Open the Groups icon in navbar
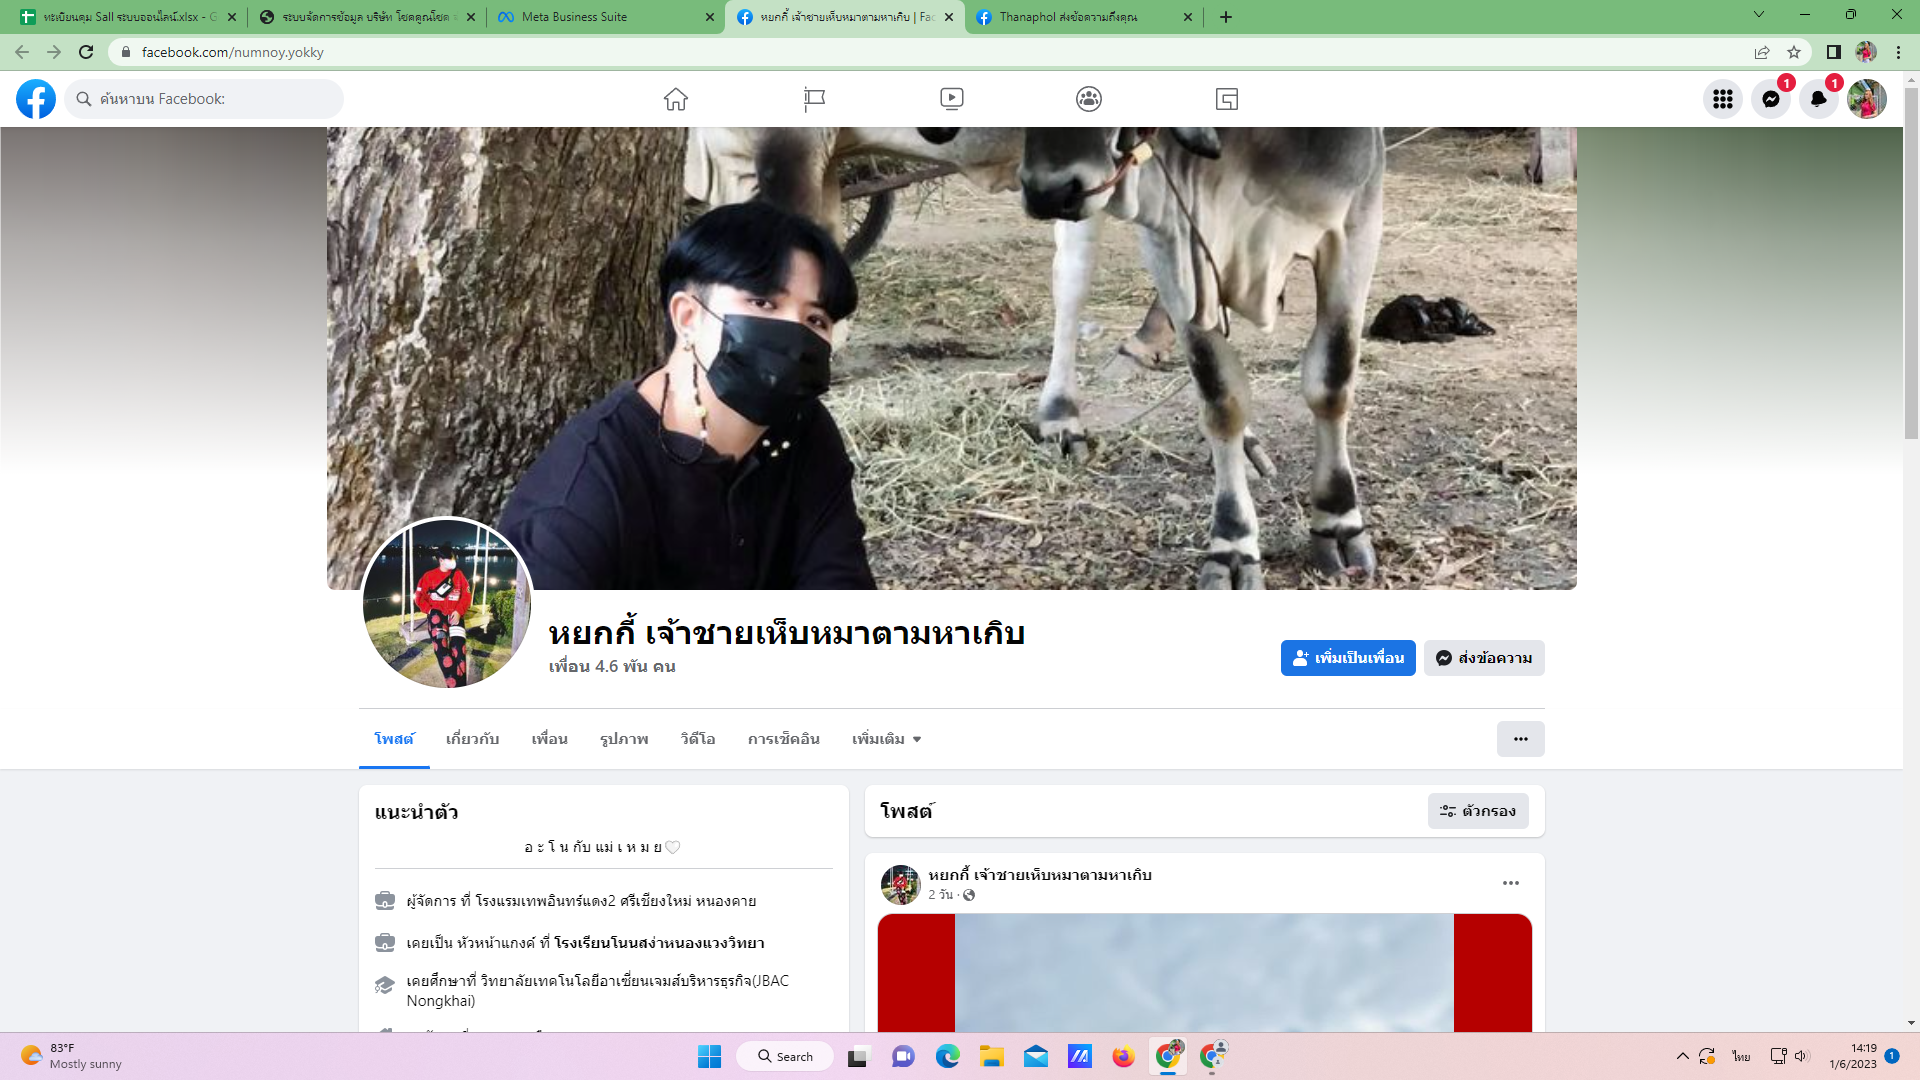Screen dimensions: 1920x1080 pos(1089,99)
